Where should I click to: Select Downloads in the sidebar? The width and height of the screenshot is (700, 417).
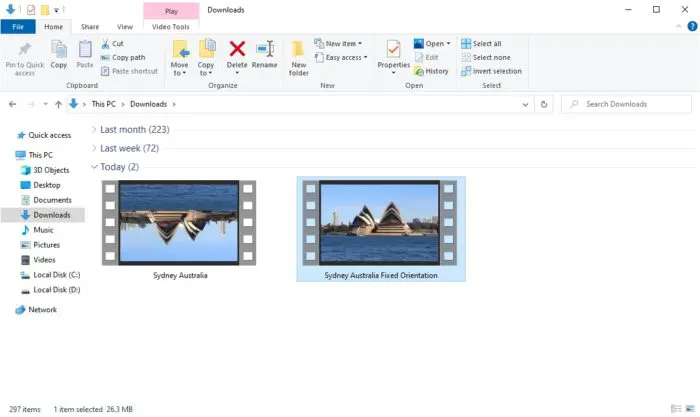43,215
